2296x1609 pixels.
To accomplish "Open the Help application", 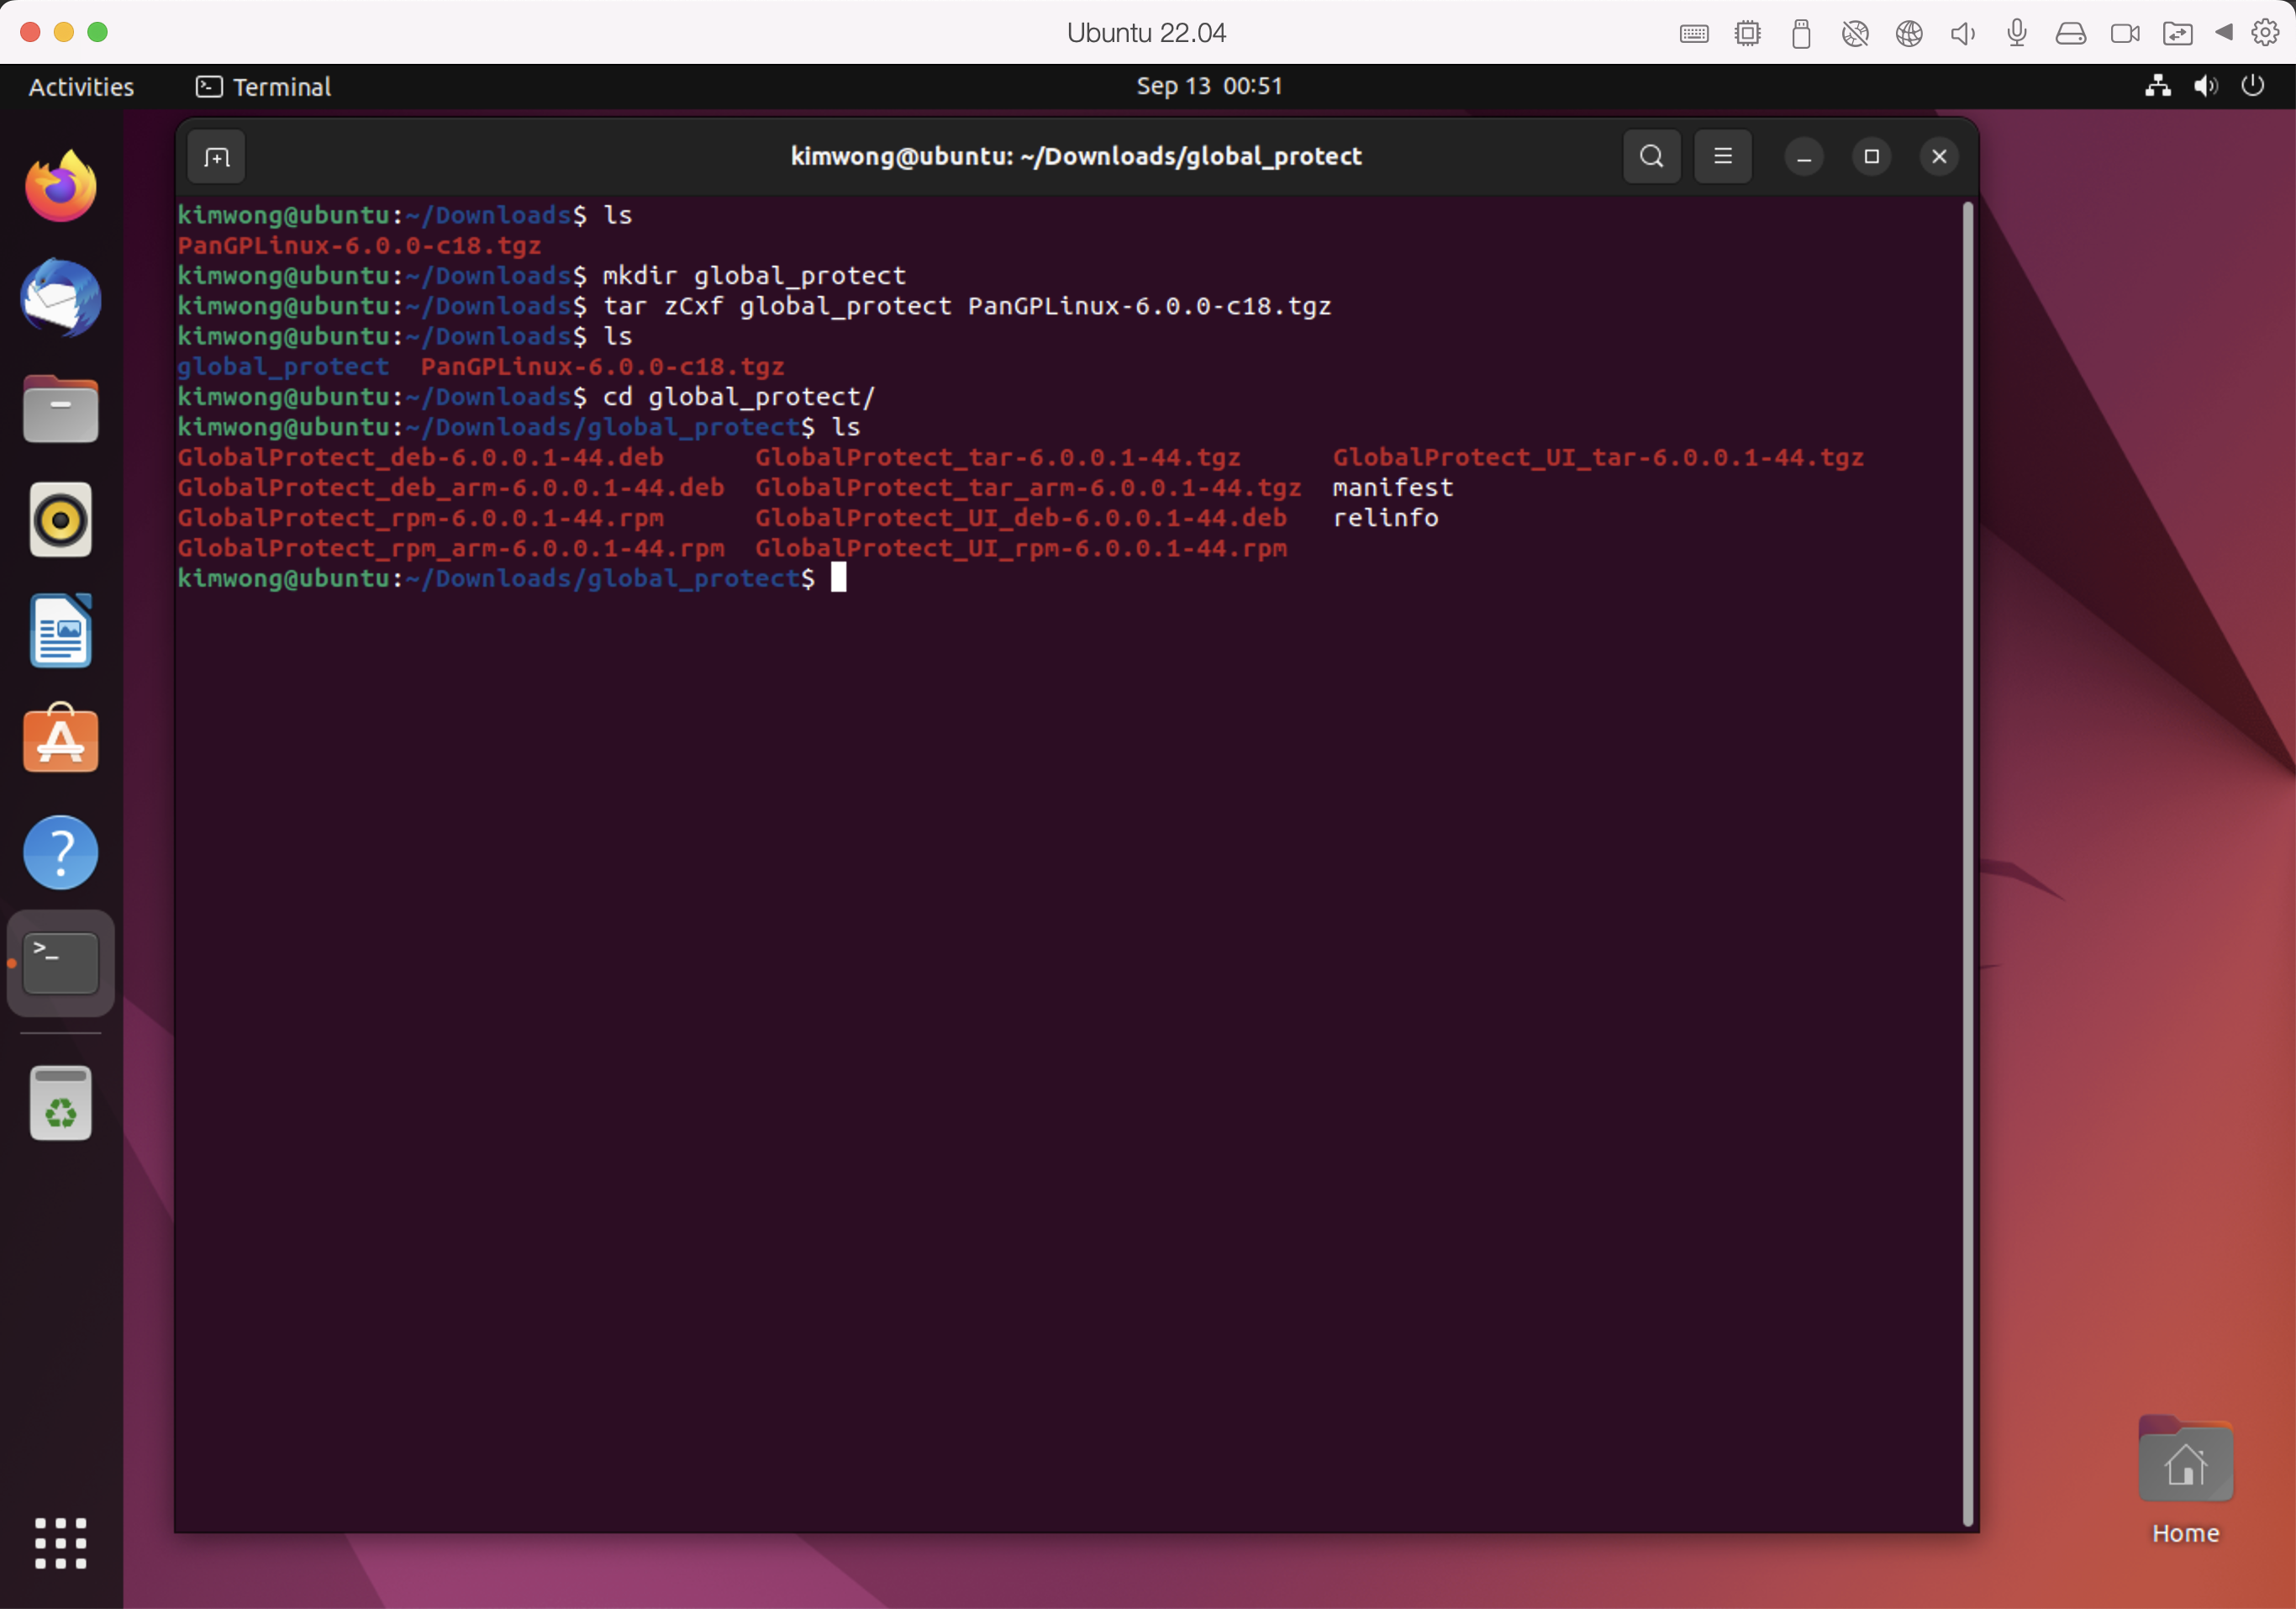I will [x=61, y=852].
